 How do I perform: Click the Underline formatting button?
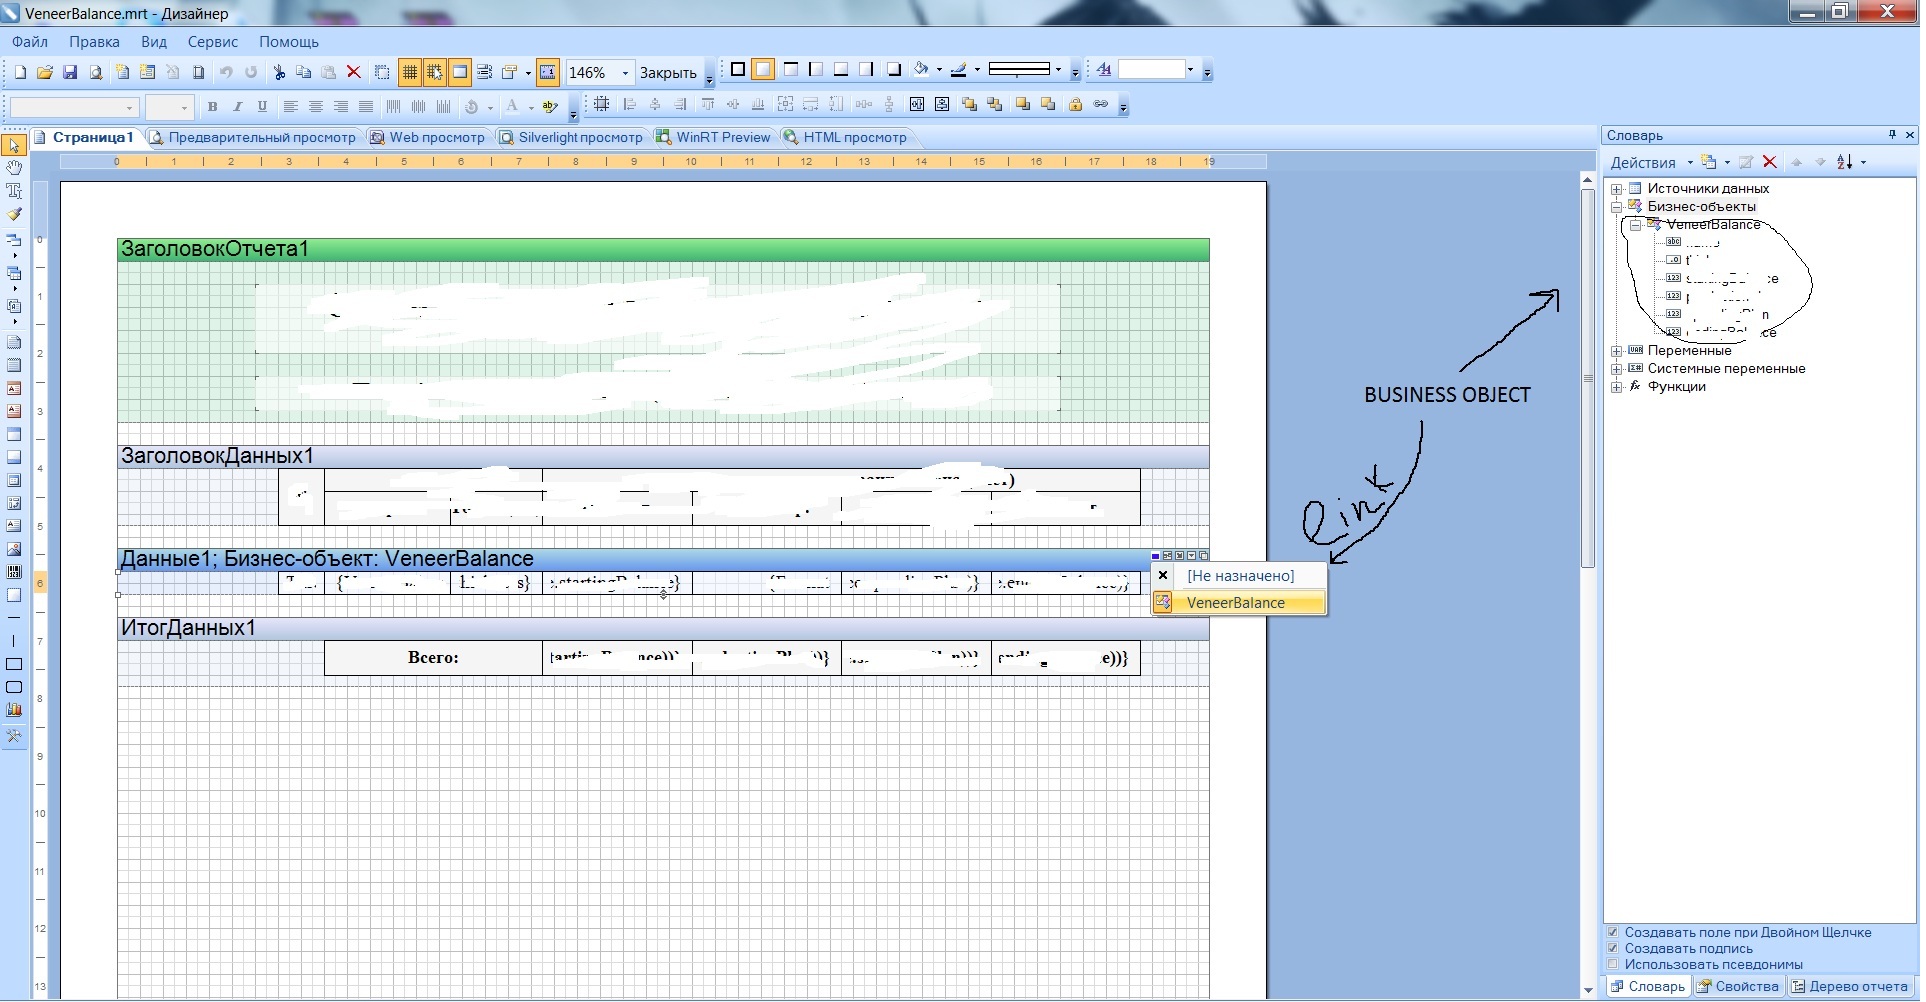point(262,106)
